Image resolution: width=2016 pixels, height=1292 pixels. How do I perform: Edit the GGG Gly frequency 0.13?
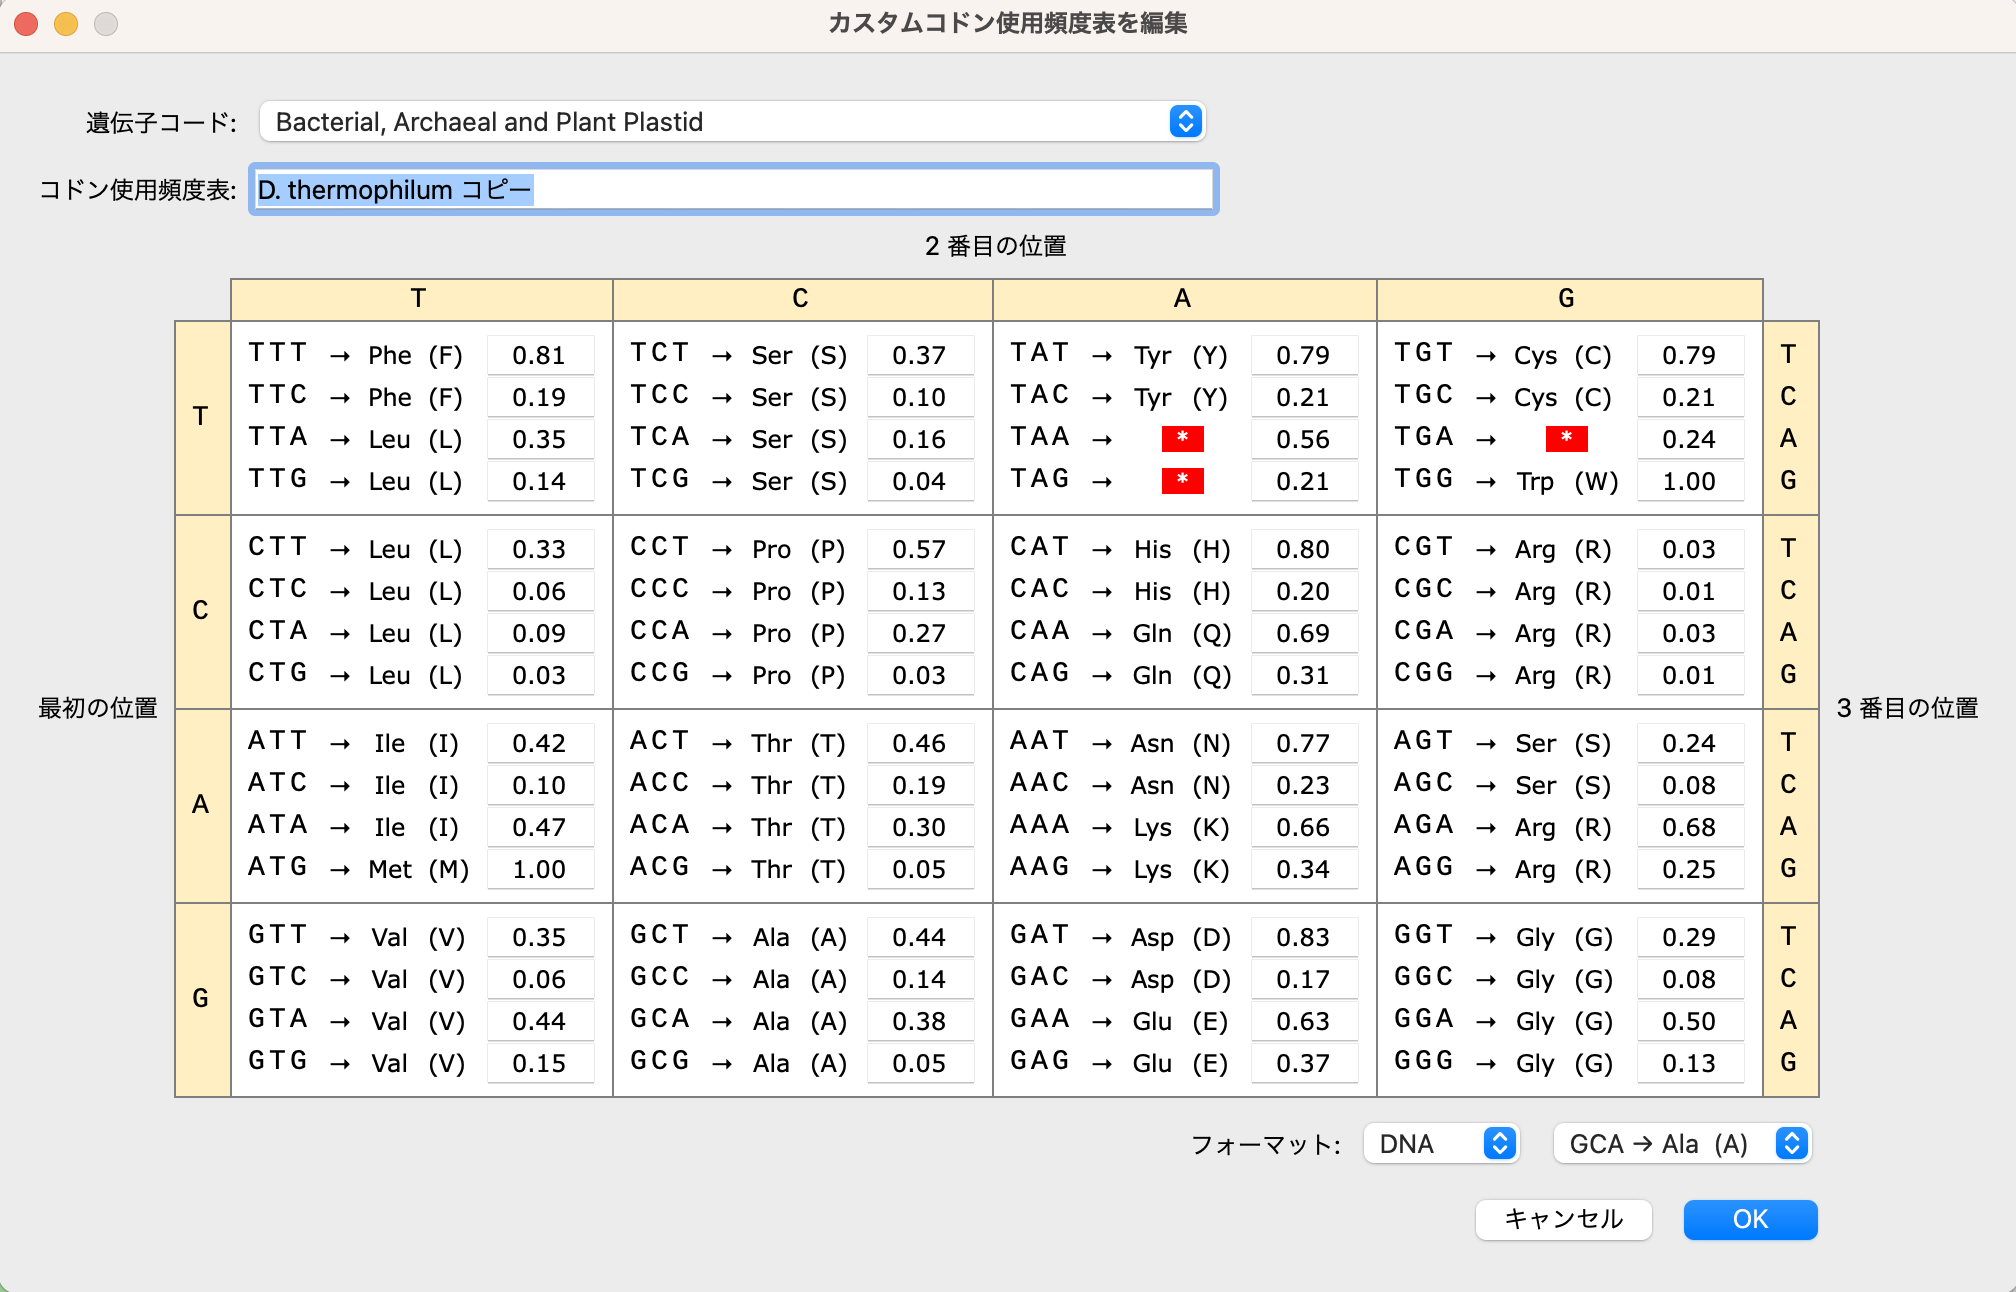pyautogui.click(x=1690, y=1062)
